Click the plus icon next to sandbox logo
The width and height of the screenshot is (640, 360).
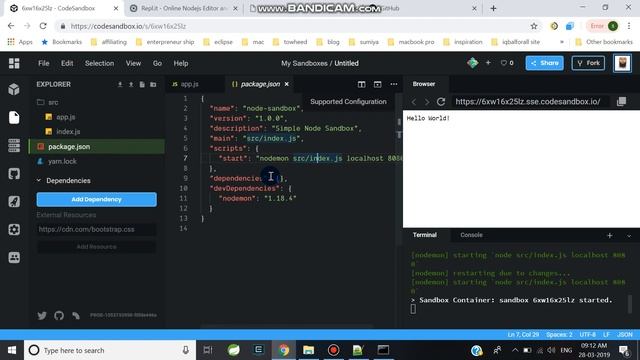click(488, 63)
